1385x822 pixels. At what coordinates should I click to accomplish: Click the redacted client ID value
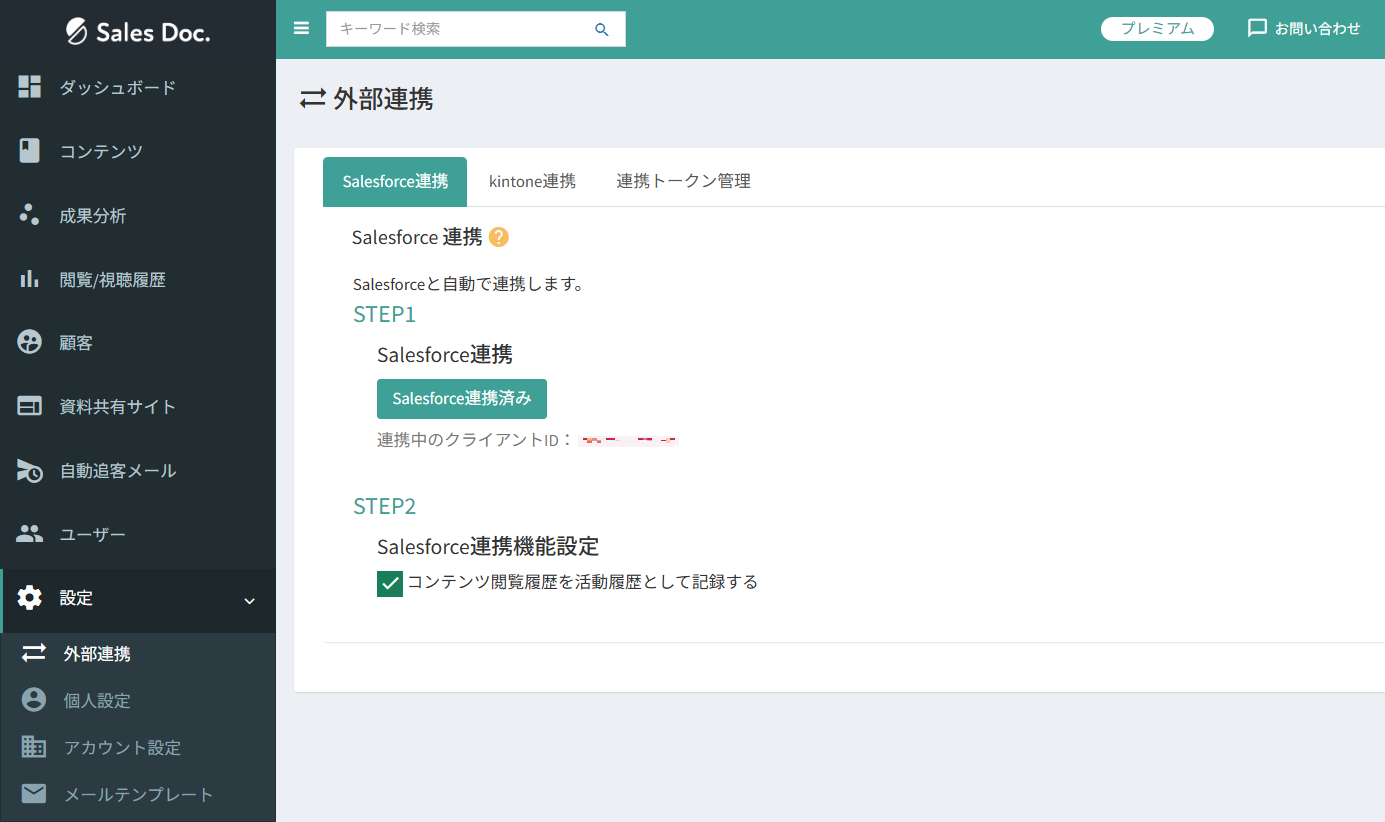628,440
